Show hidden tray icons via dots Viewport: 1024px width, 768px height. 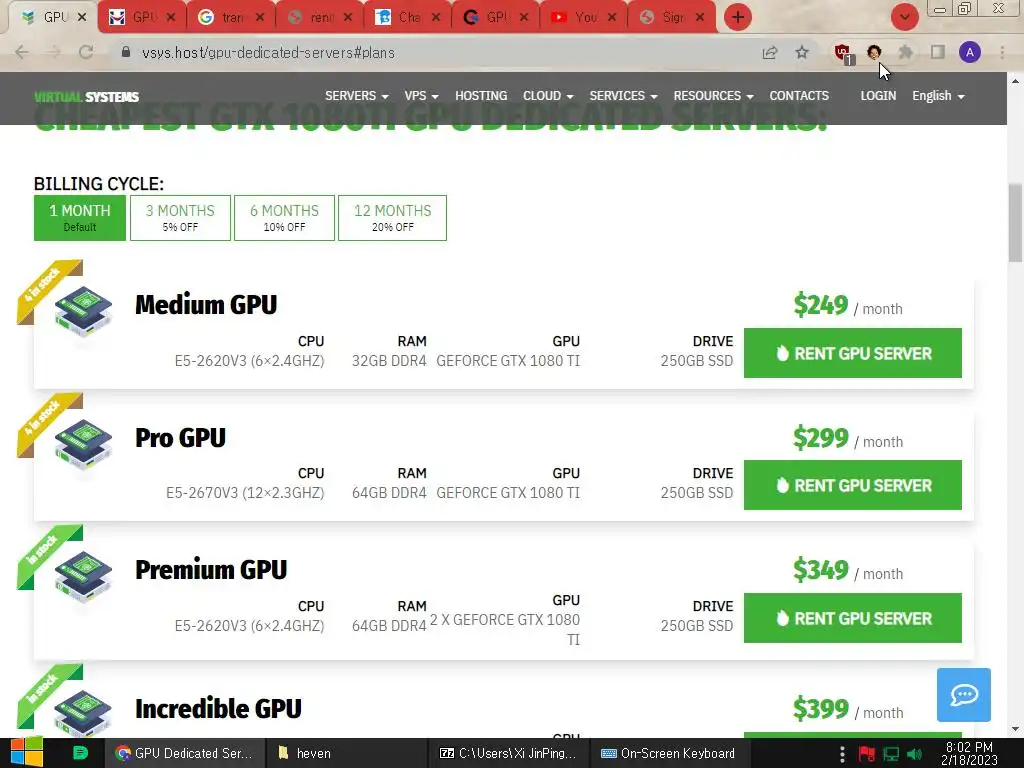pos(842,754)
